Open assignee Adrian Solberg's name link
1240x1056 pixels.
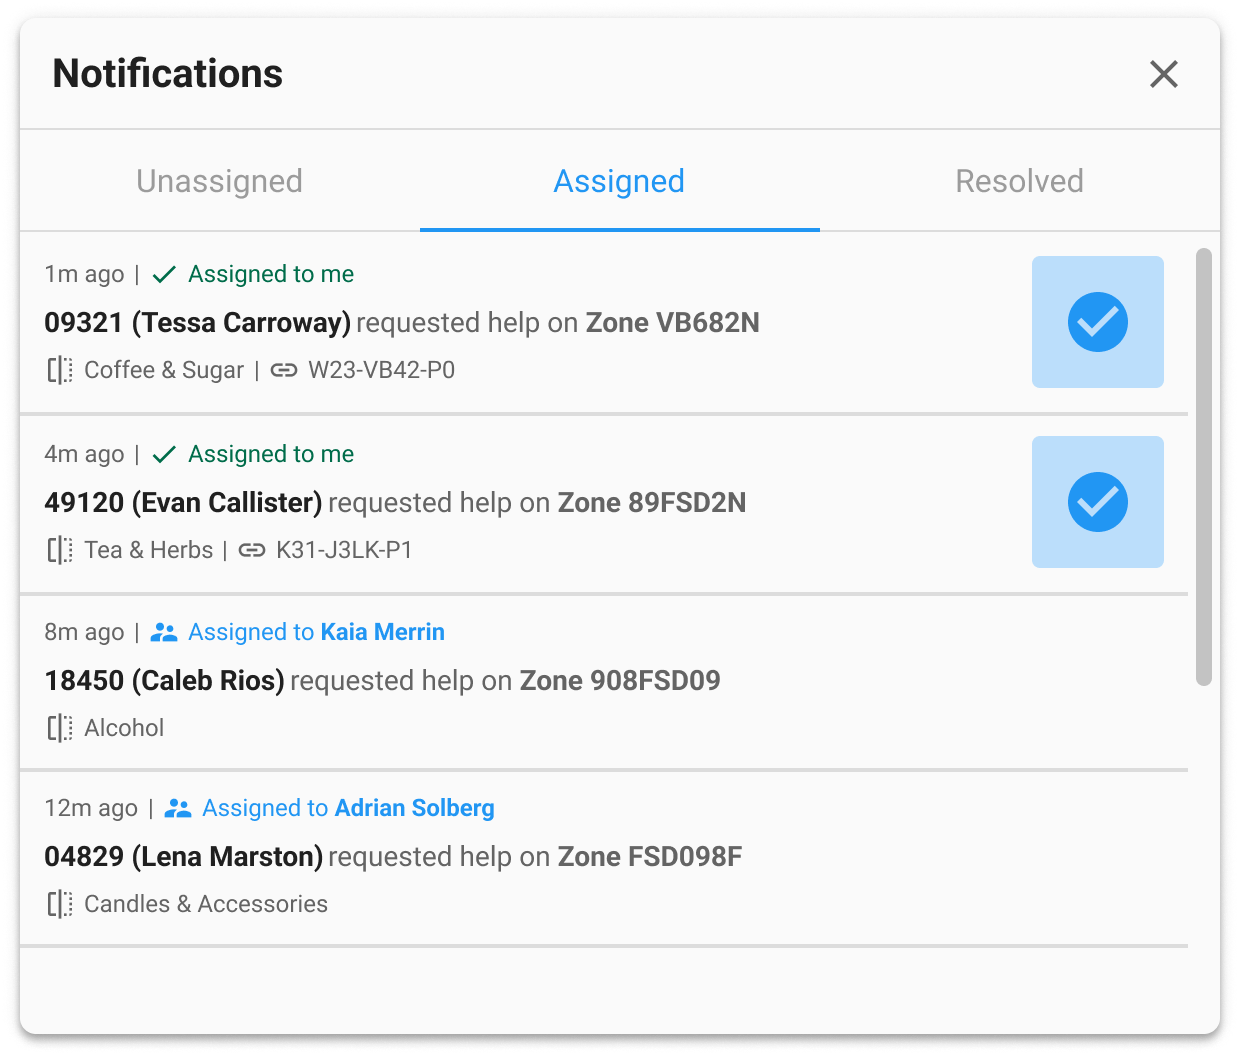[414, 808]
